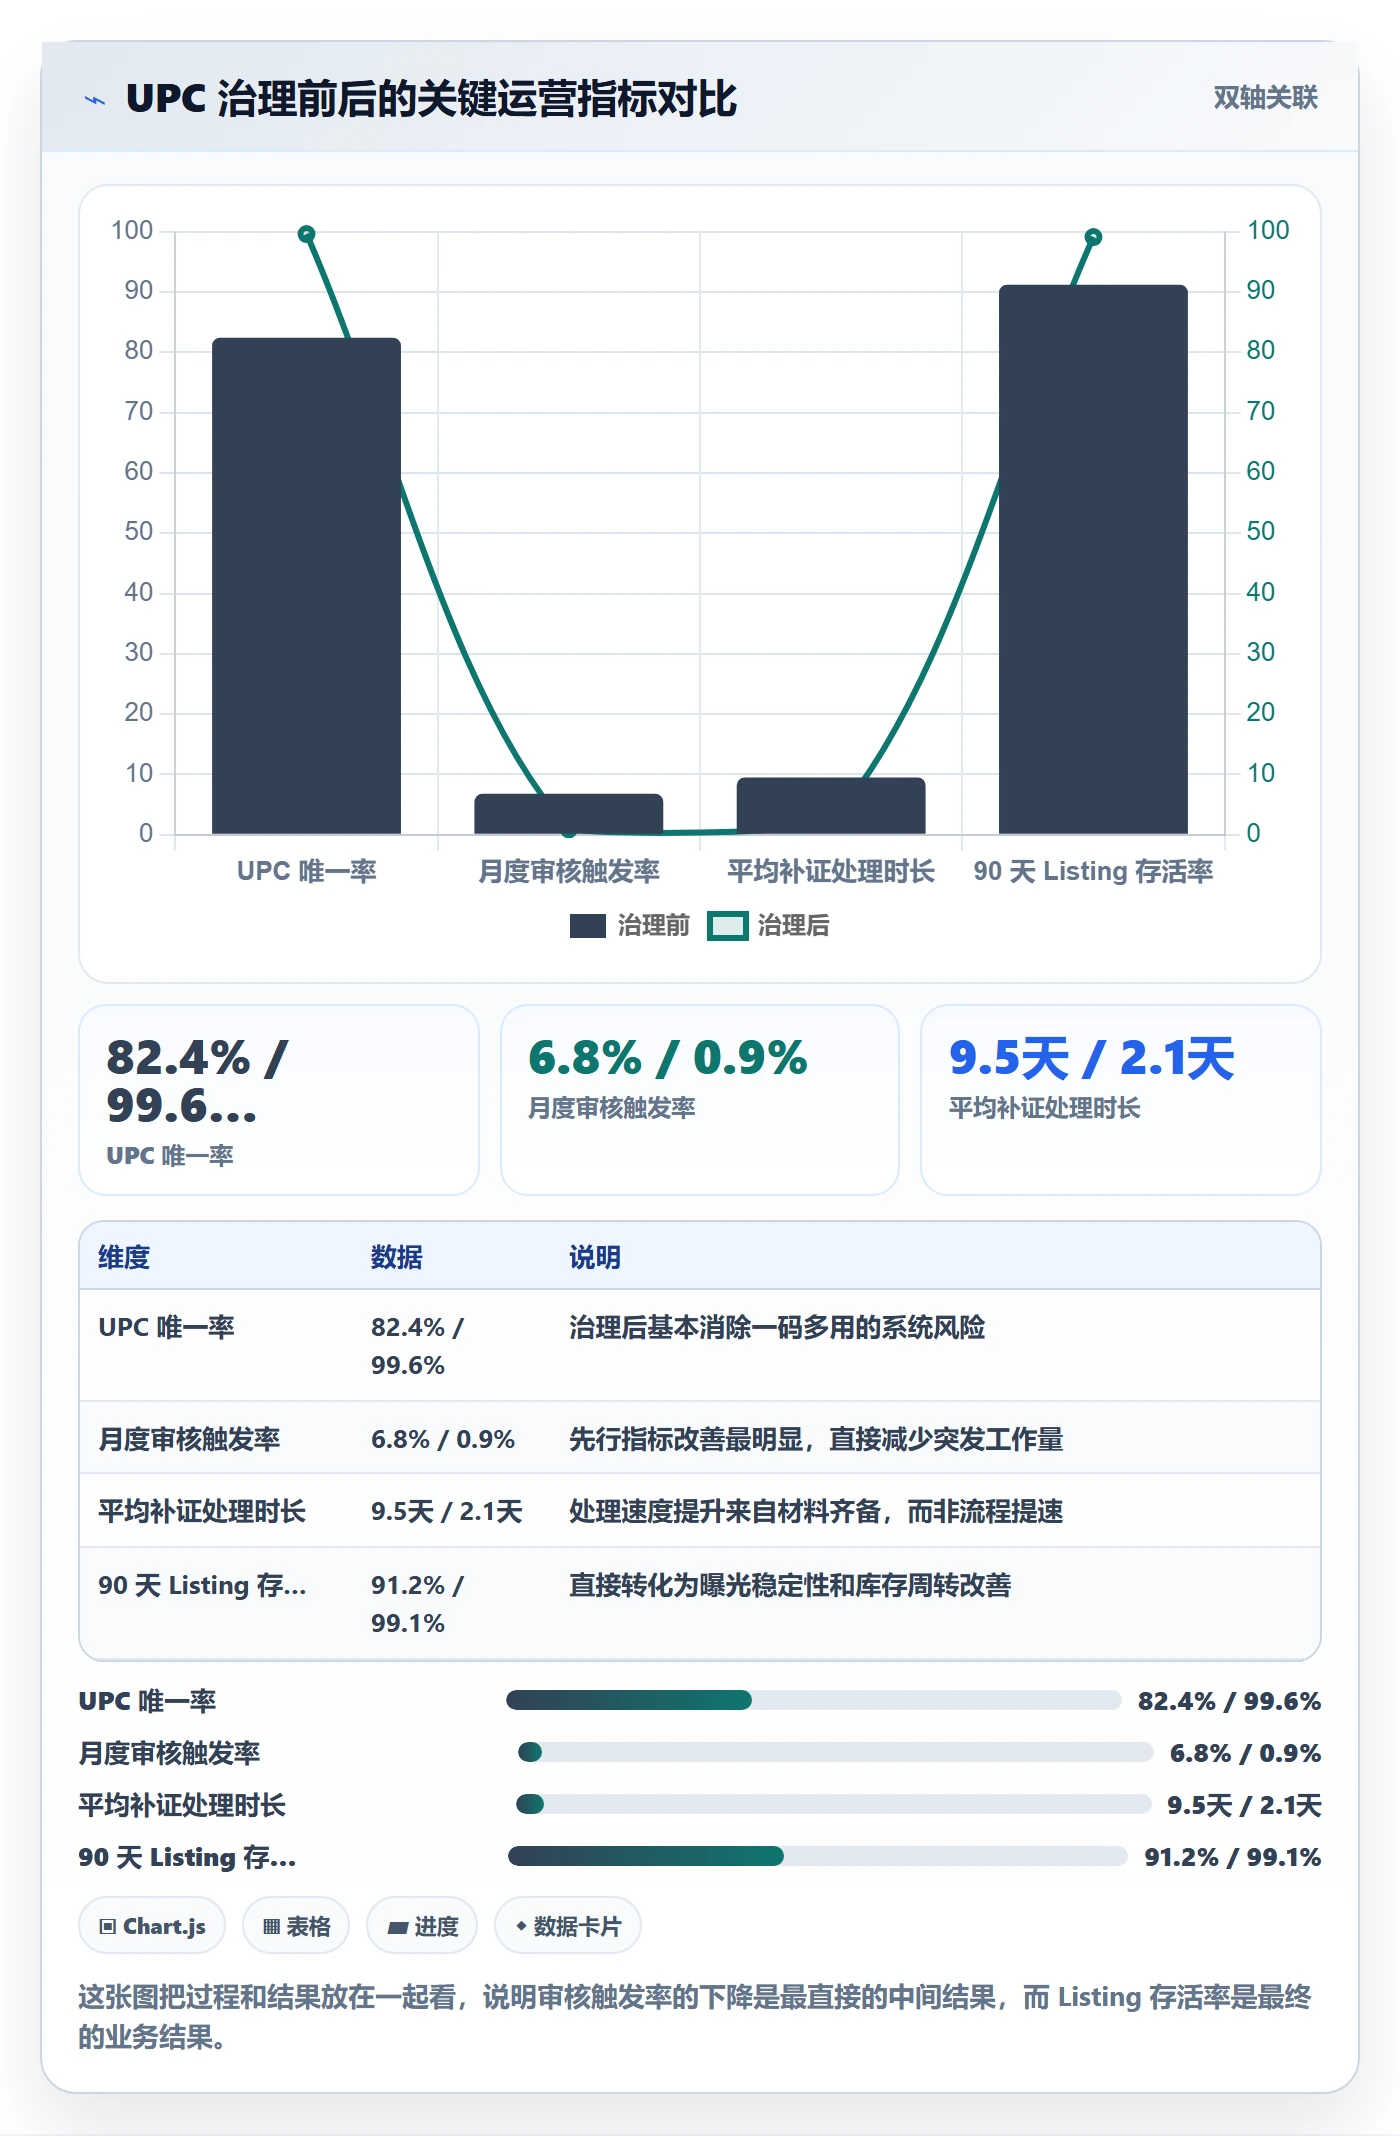Click the 82.4% / 99.6… stat card
Image resolution: width=1400 pixels, height=2136 pixels.
[x=279, y=1100]
